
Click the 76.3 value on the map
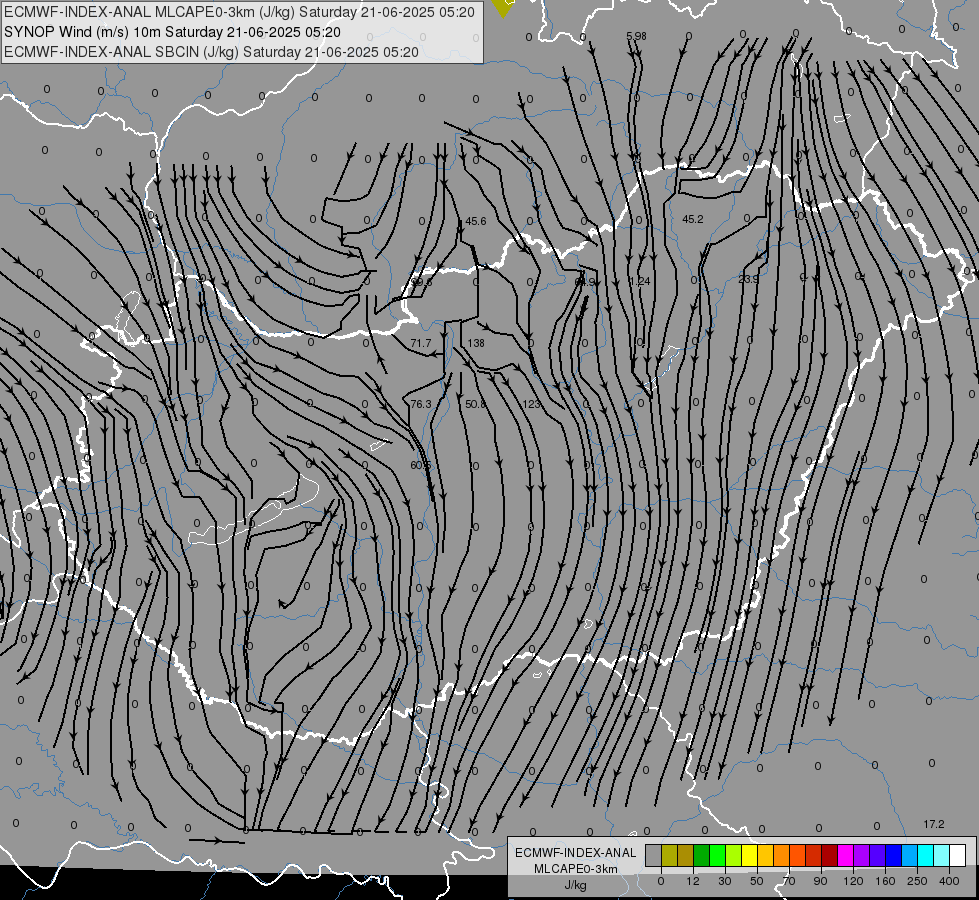tap(421, 404)
